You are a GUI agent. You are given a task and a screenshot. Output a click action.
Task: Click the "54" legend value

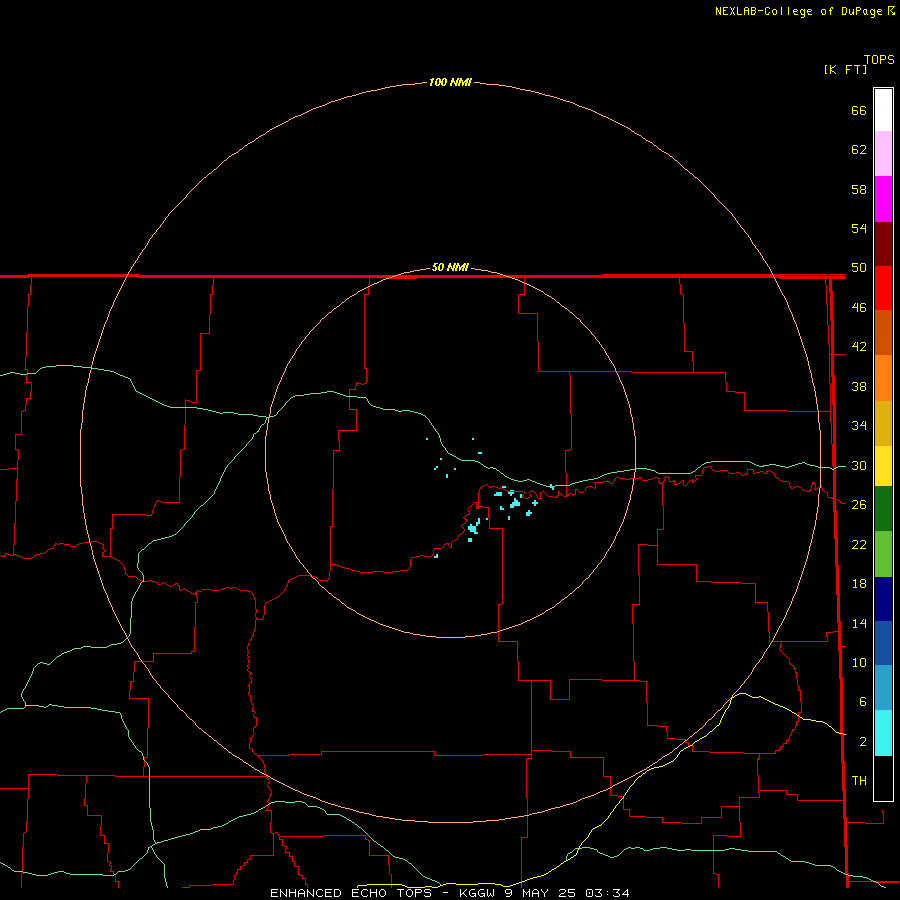pos(859,228)
